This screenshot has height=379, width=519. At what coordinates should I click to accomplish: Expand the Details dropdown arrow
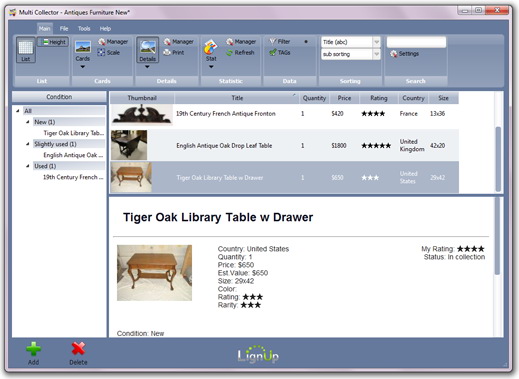pyautogui.click(x=147, y=67)
